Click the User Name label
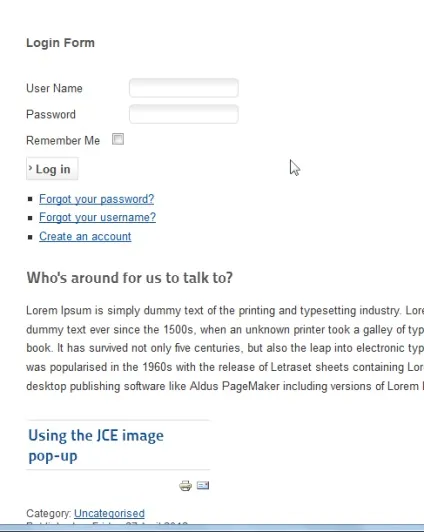 (54, 88)
